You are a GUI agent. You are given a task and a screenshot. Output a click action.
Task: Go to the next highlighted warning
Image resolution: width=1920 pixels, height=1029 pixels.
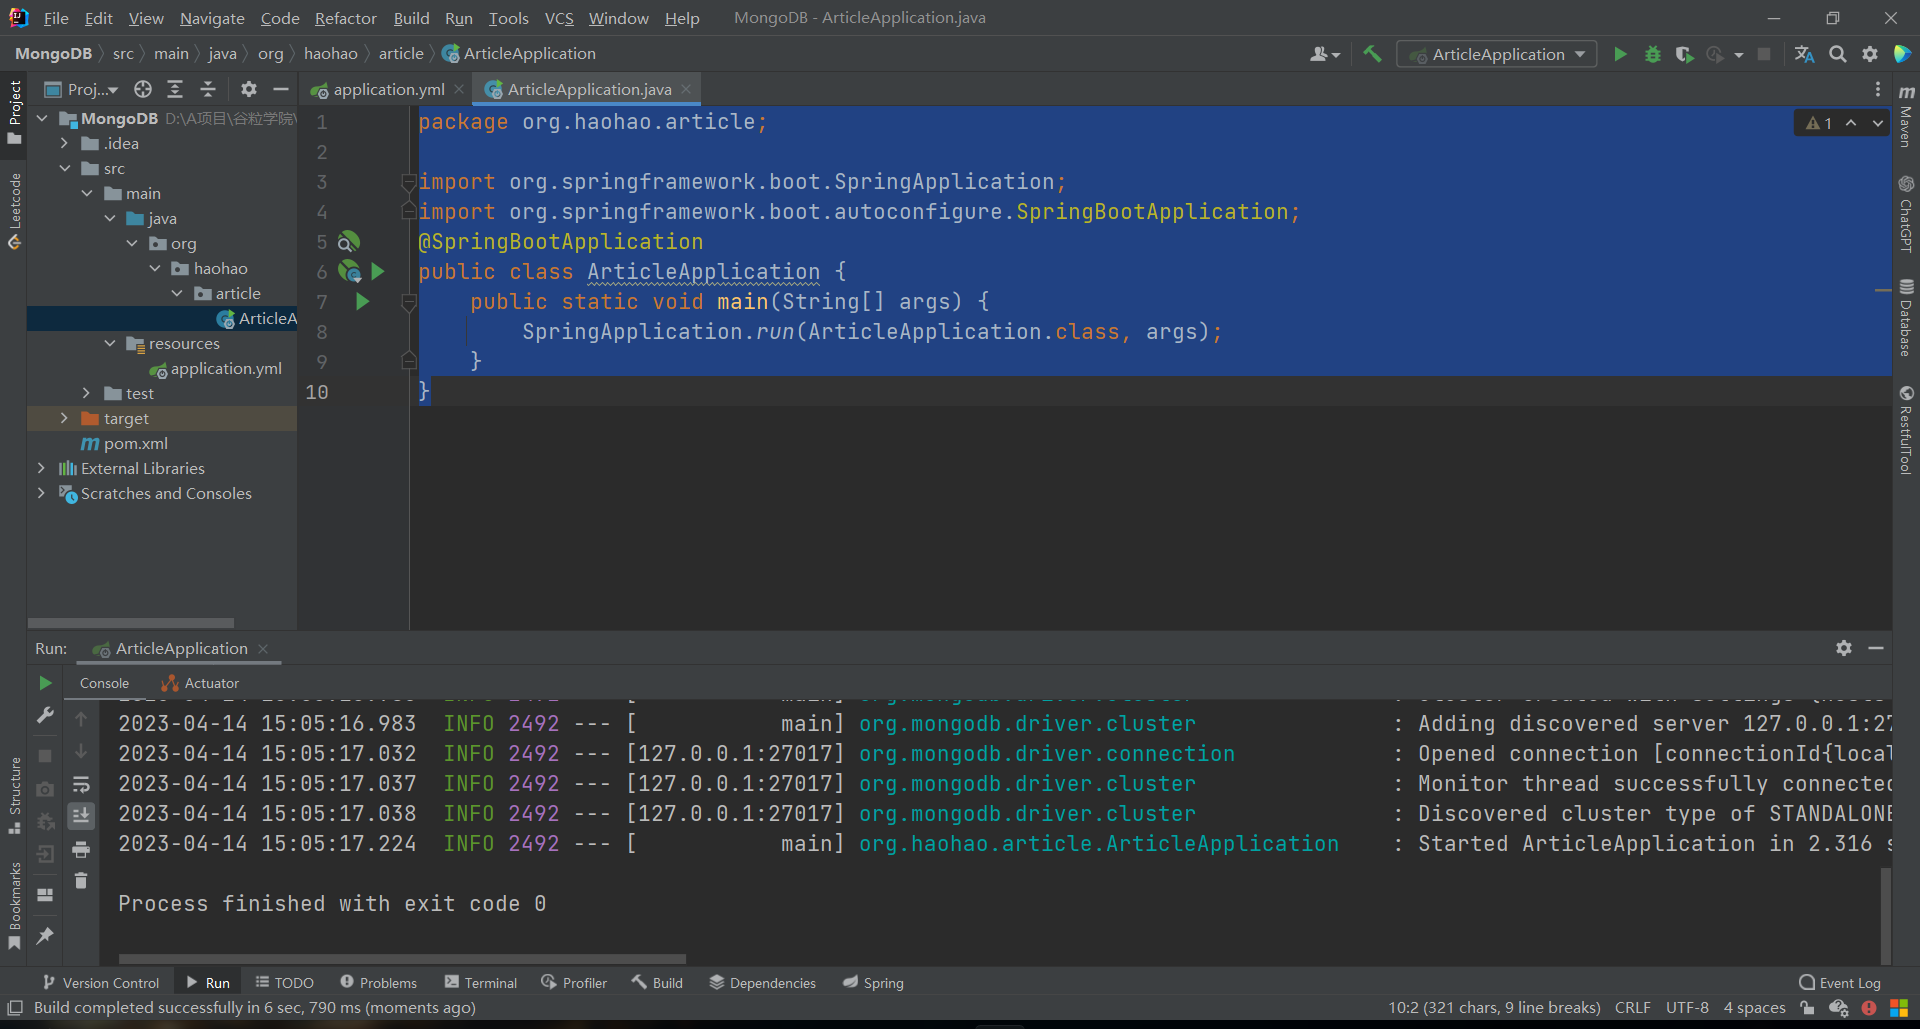pos(1878,123)
